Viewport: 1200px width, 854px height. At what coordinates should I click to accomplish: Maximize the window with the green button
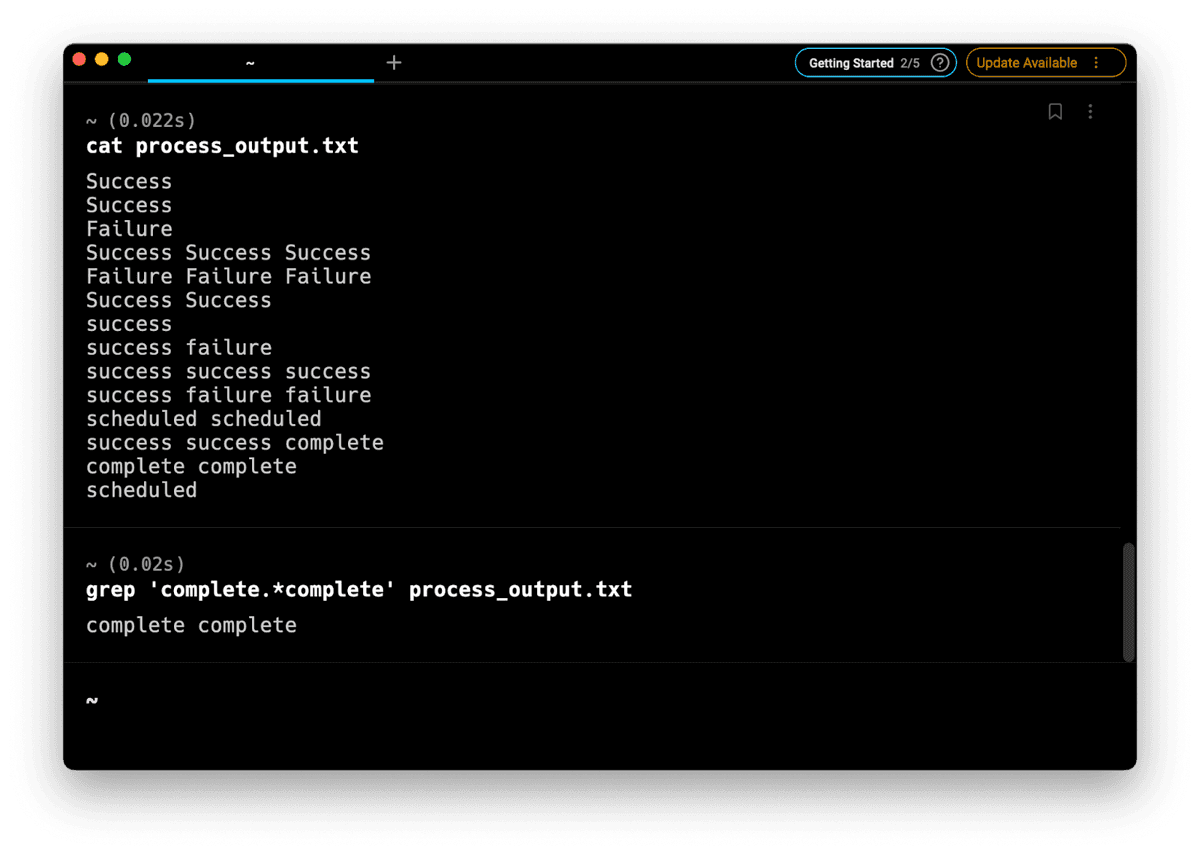pyautogui.click(x=124, y=59)
